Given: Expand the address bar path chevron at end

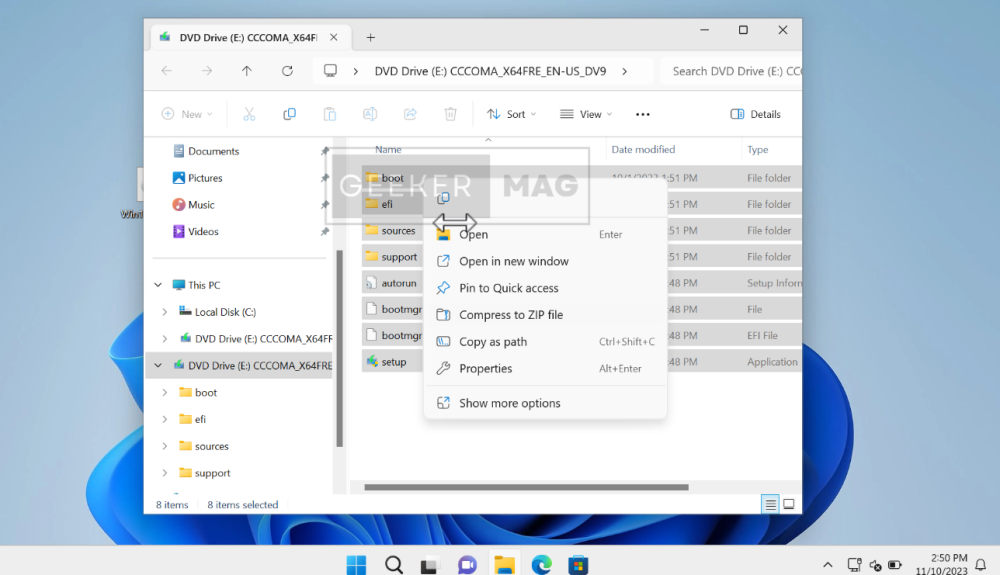Looking at the screenshot, I should click(624, 71).
